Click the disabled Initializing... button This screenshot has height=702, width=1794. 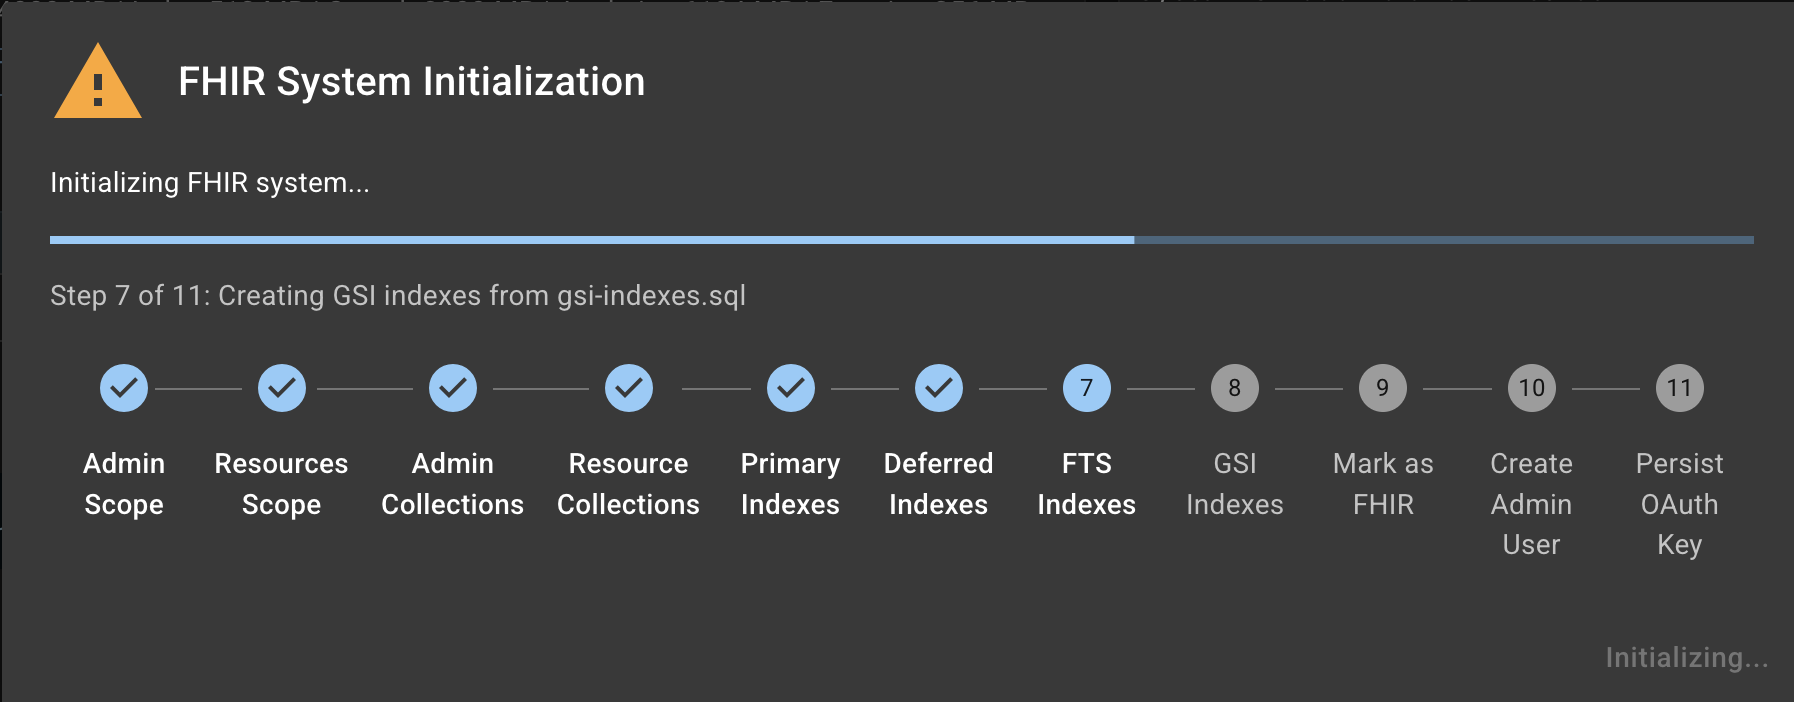[x=1686, y=657]
